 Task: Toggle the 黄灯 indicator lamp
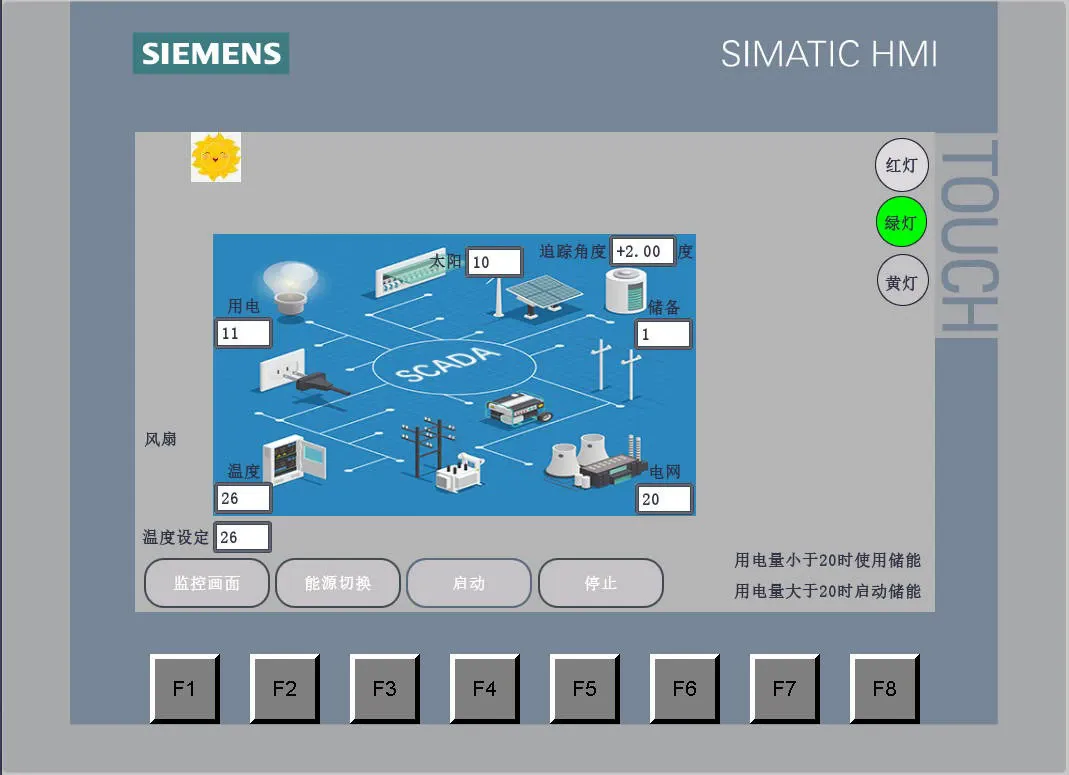click(902, 281)
